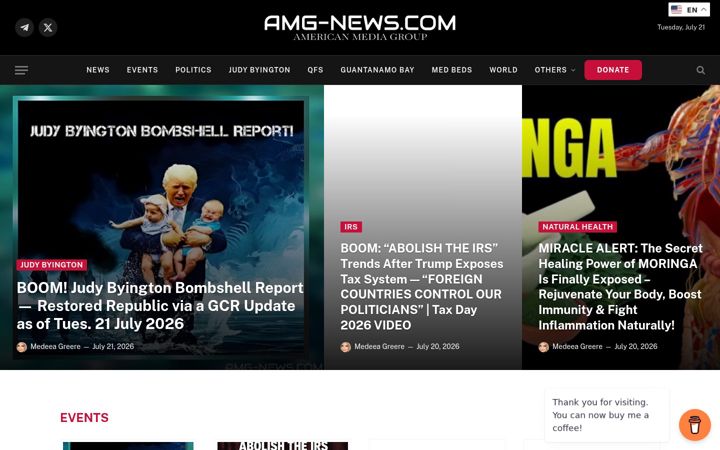Click the US flag language icon
This screenshot has width=720, height=450.
676,9
